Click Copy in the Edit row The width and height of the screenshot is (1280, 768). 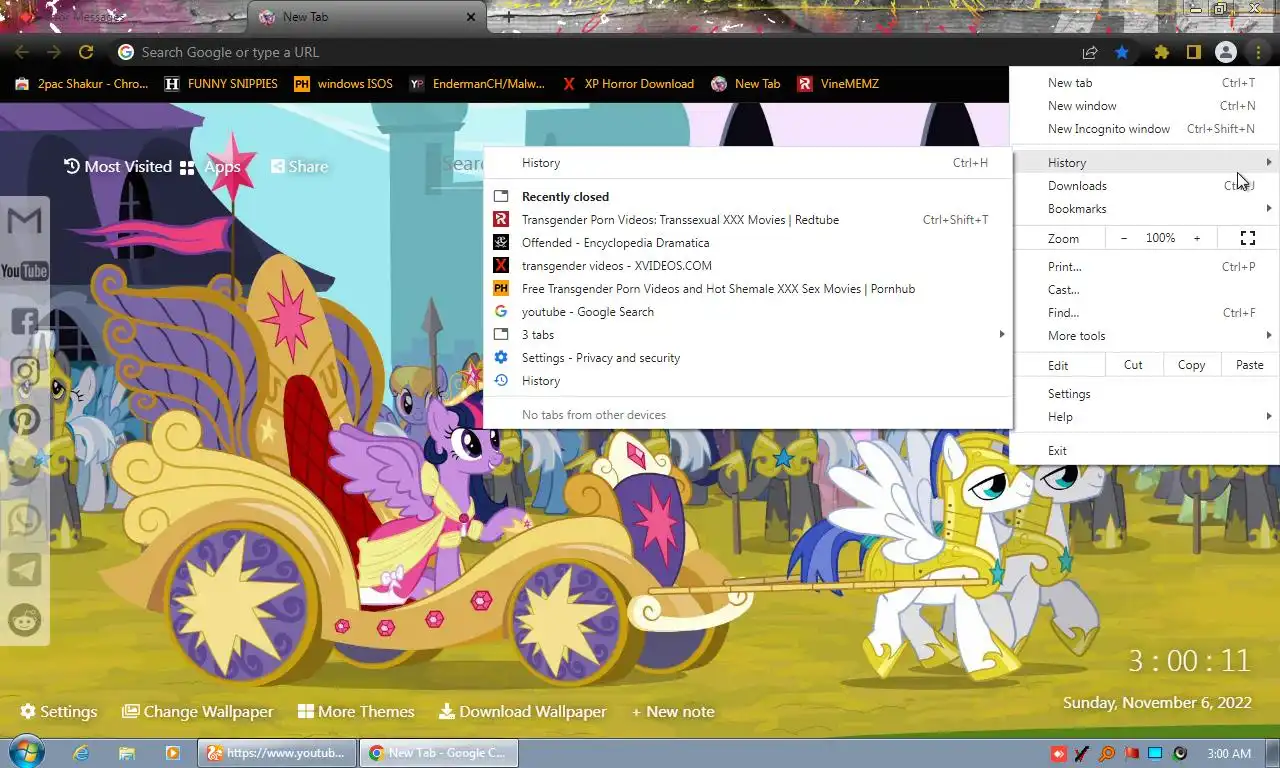click(x=1191, y=365)
